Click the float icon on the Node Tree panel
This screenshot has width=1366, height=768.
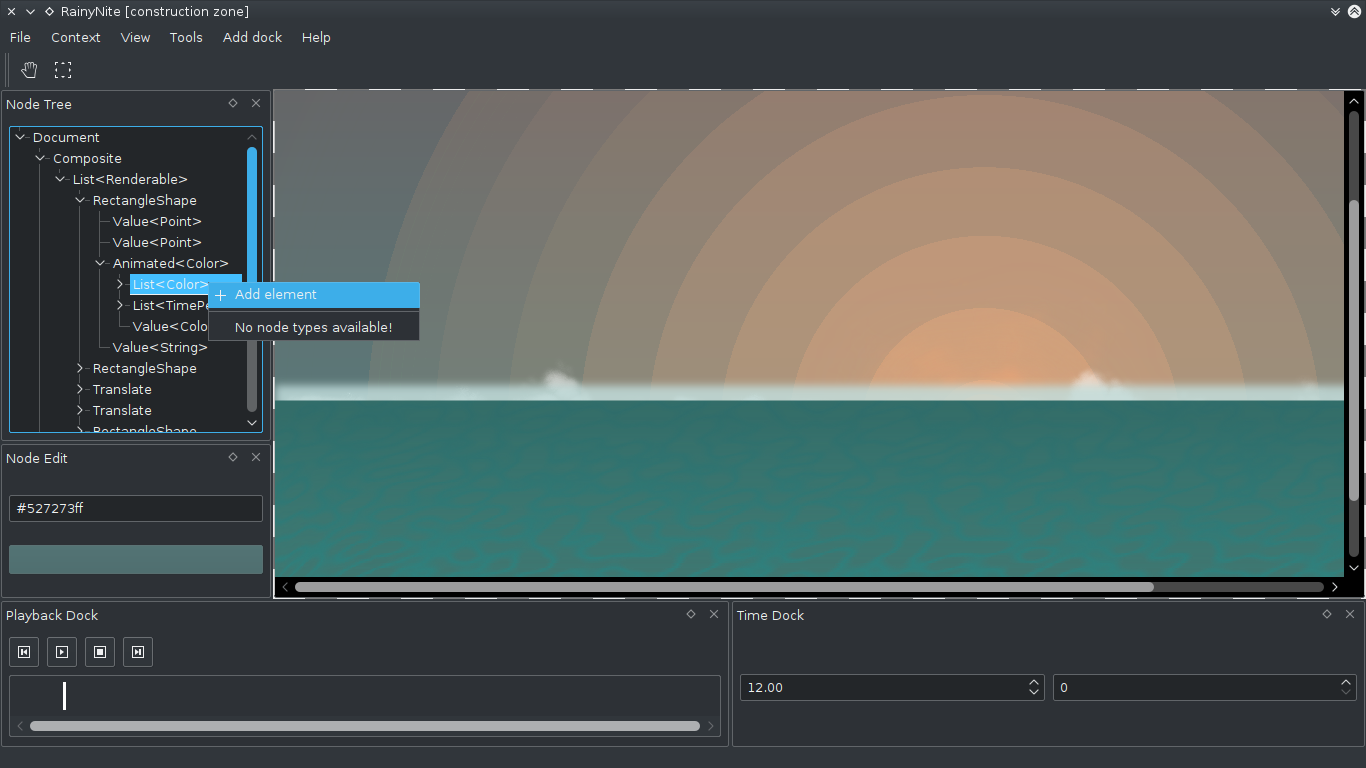232,103
